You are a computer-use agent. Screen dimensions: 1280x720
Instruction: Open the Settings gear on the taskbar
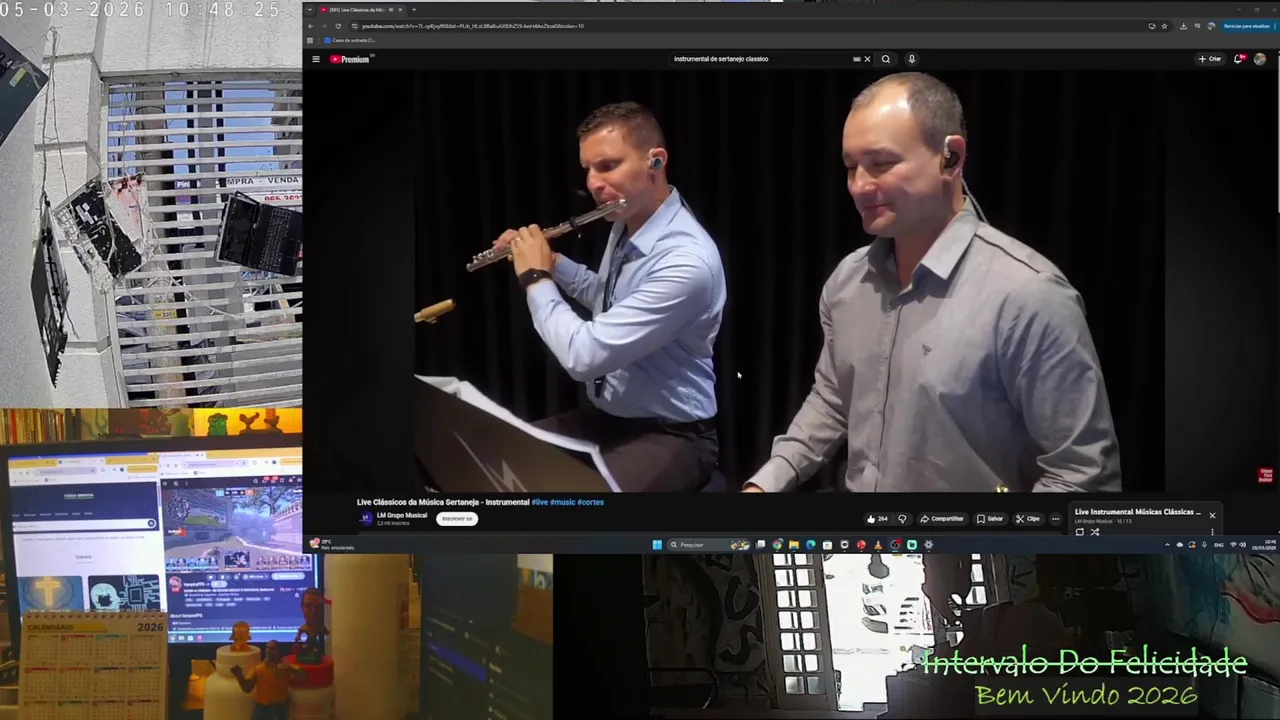point(928,545)
